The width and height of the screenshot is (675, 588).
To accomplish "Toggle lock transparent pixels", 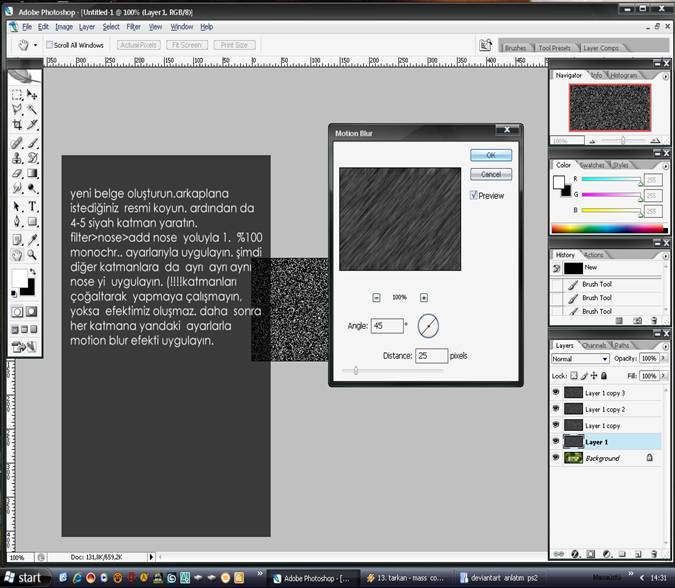I will [x=574, y=376].
